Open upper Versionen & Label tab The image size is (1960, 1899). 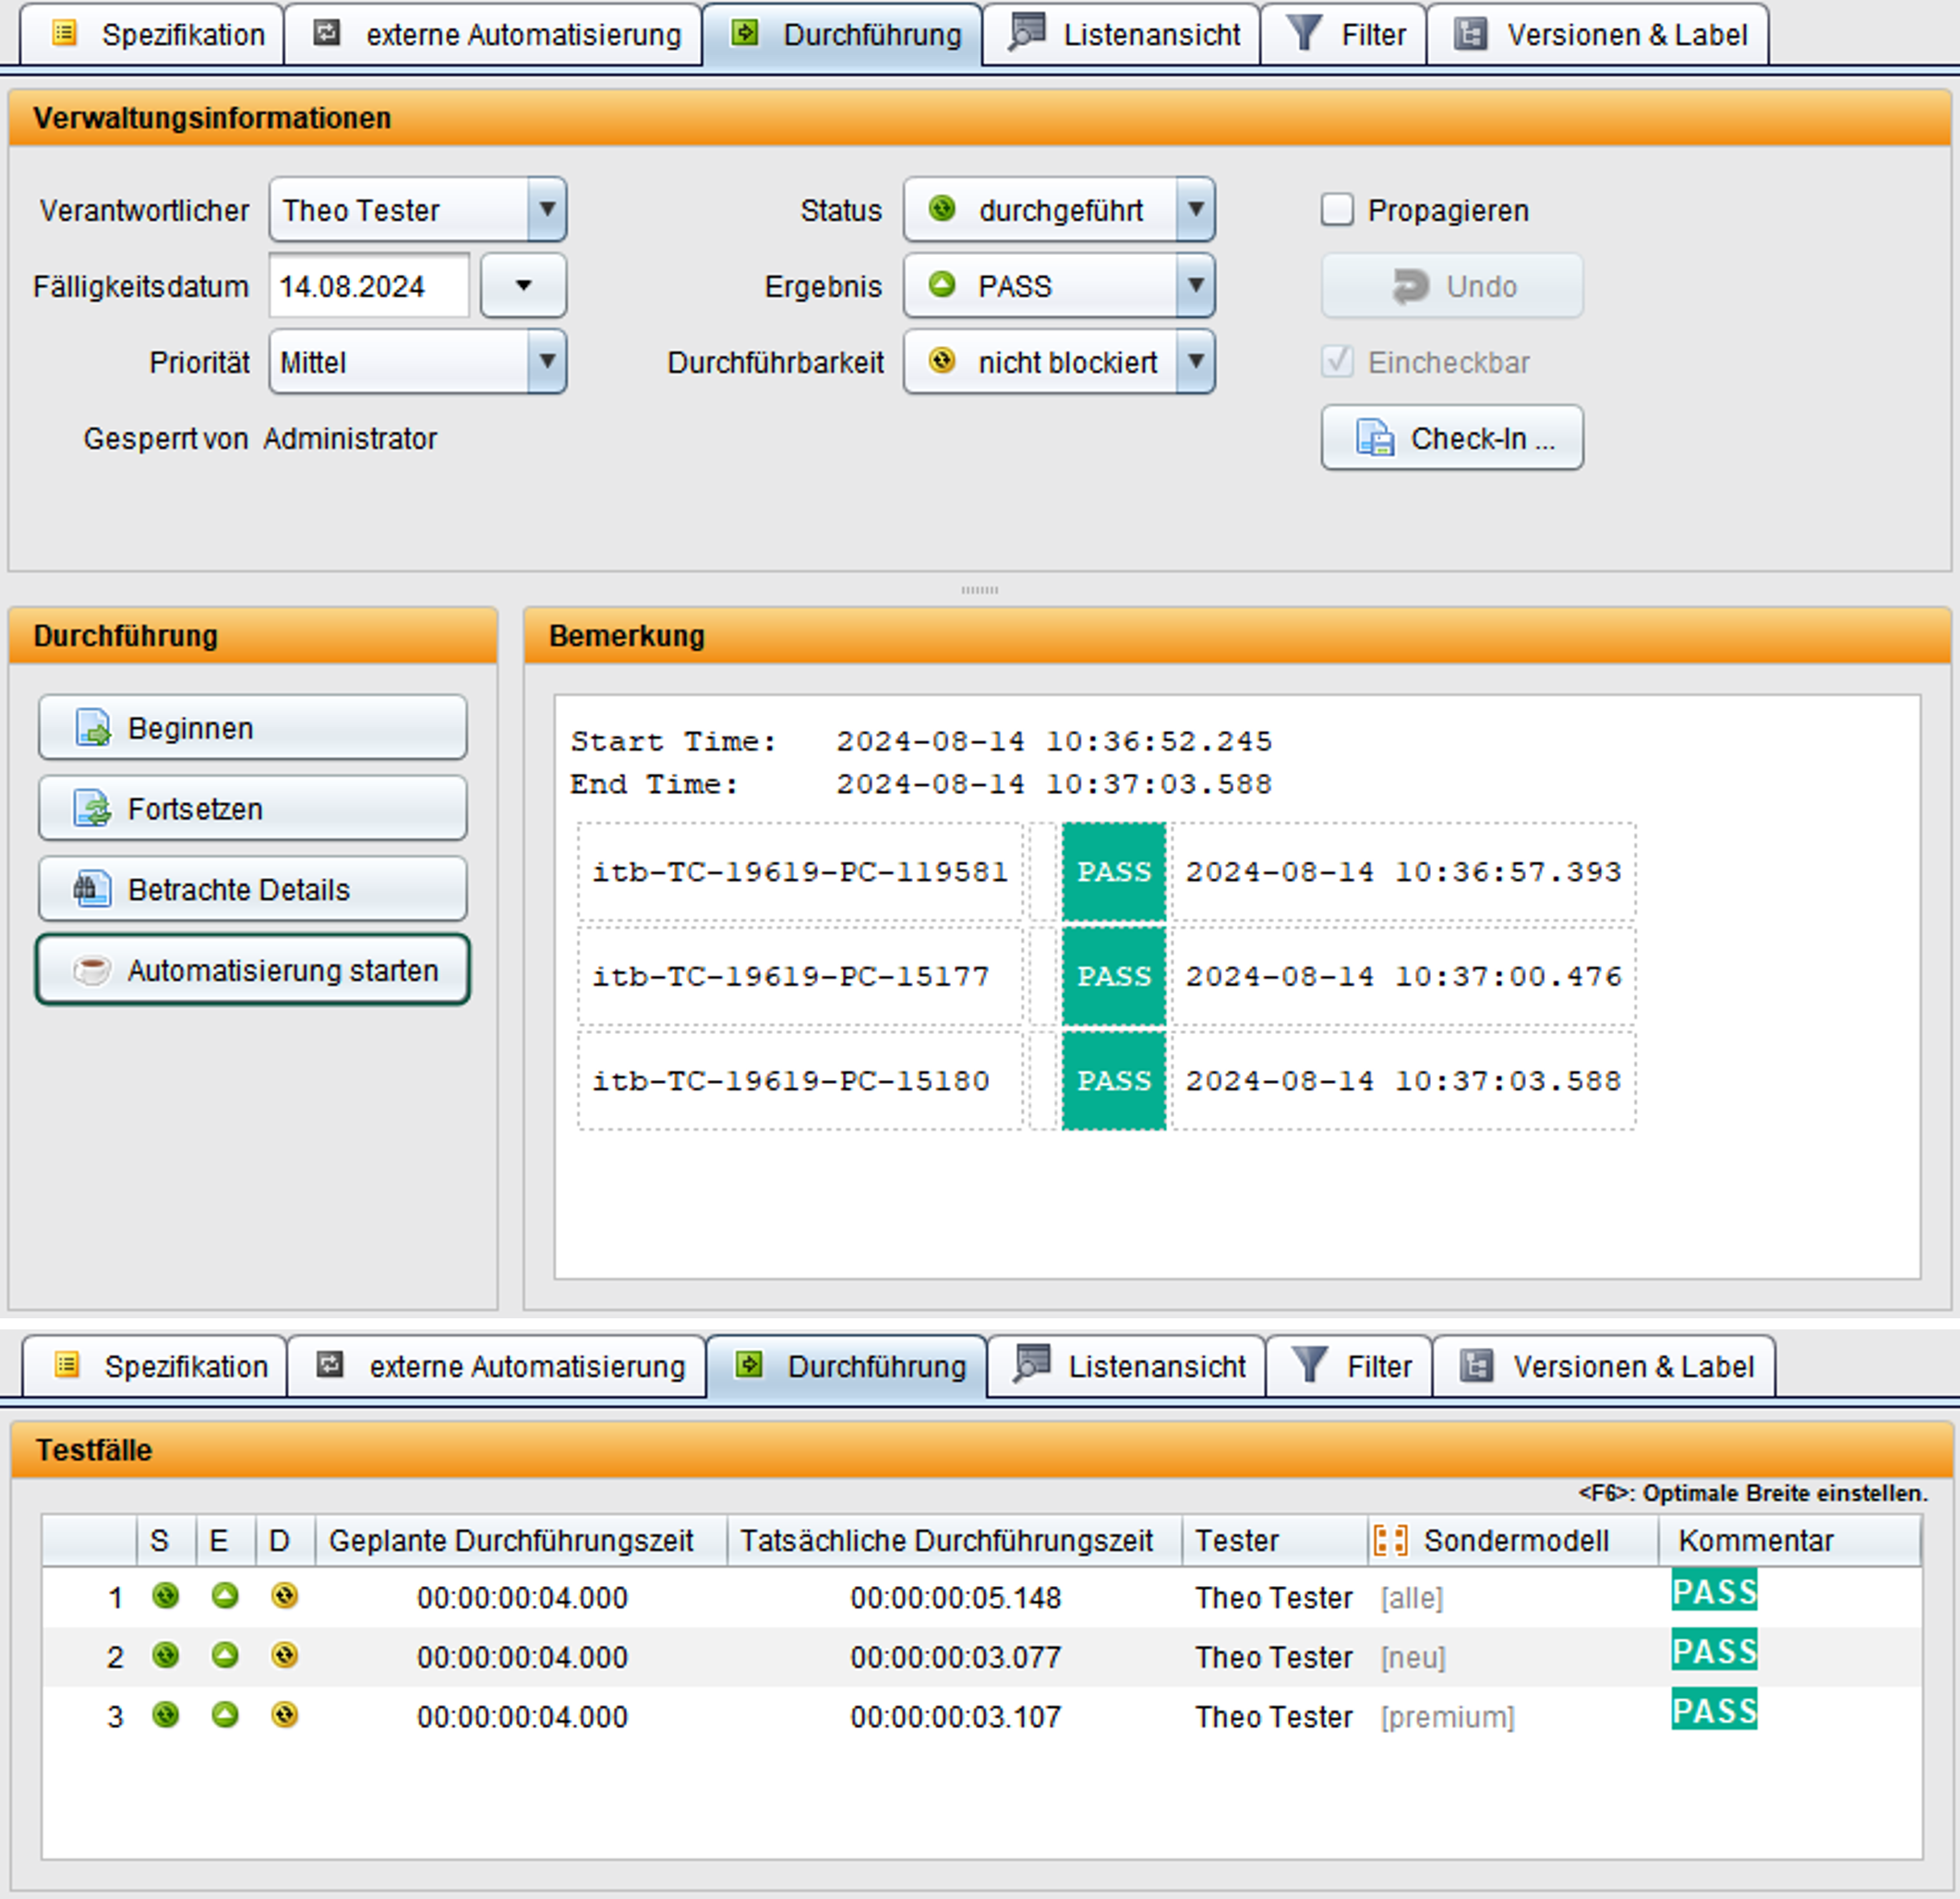pos(1597,35)
